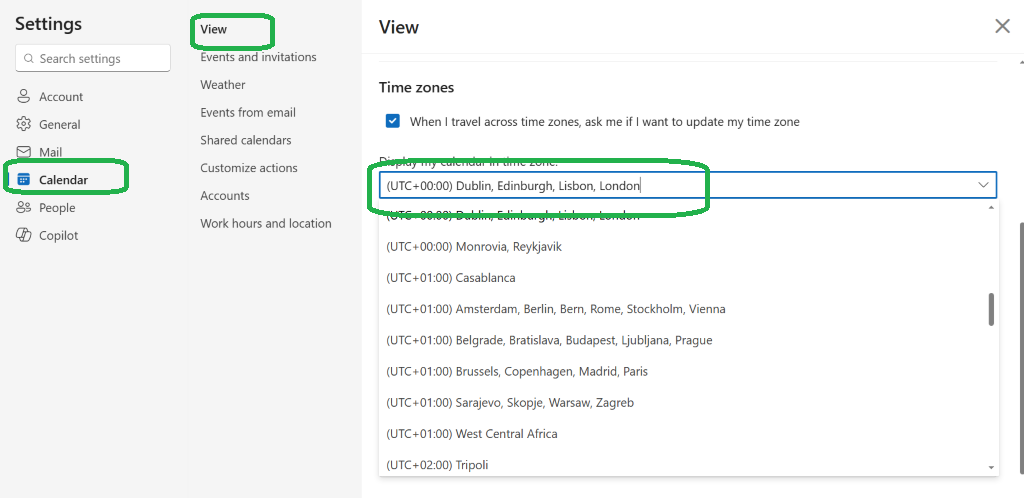The image size is (1024, 498).
Task: Click the dropdown list scroll-up arrow
Action: pyautogui.click(x=991, y=208)
